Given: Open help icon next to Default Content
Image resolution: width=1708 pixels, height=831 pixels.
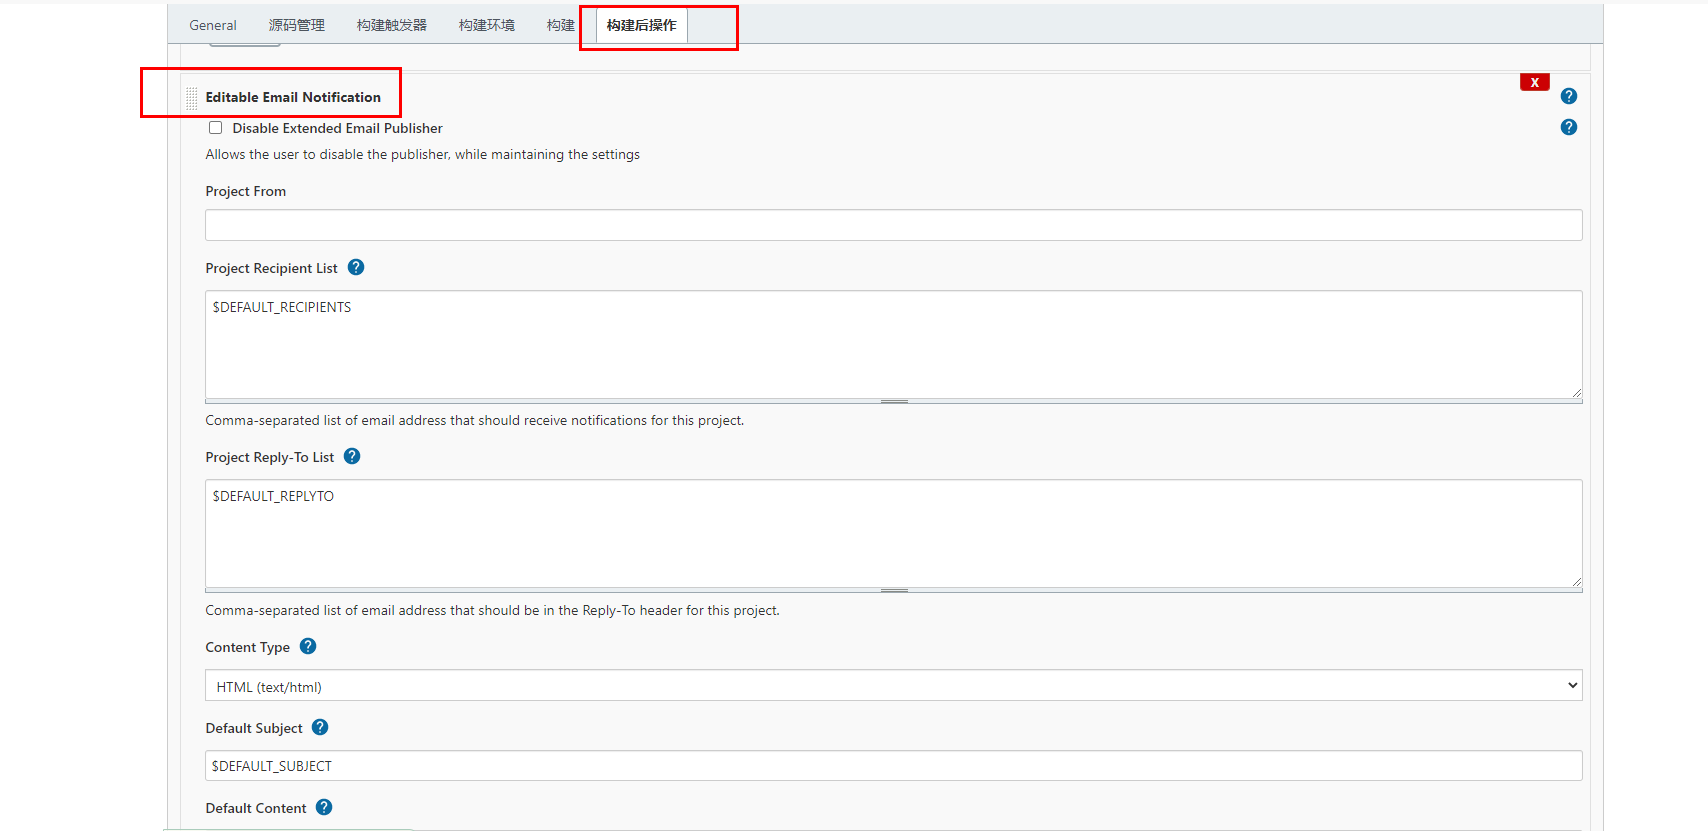Looking at the screenshot, I should (x=324, y=807).
